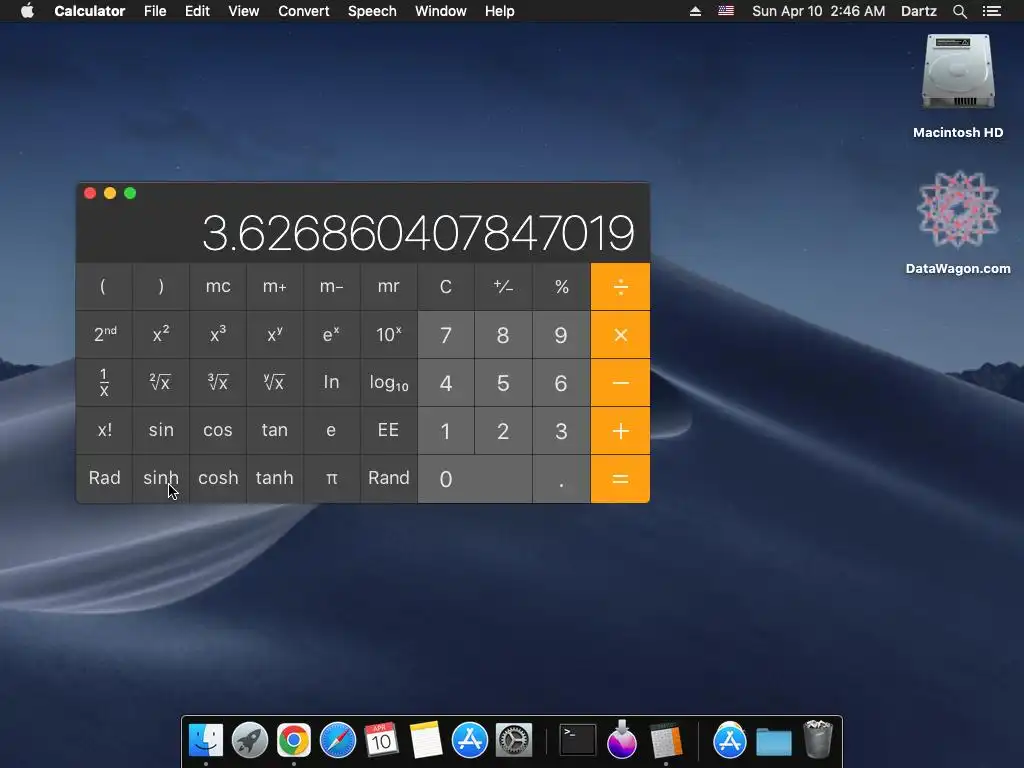This screenshot has width=1024, height=768.
Task: Click the natural log ln key
Action: (x=332, y=383)
